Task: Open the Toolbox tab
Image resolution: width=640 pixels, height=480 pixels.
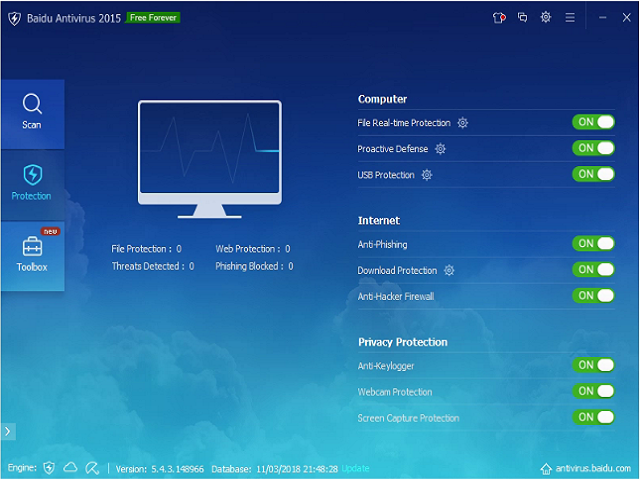Action: (32, 256)
